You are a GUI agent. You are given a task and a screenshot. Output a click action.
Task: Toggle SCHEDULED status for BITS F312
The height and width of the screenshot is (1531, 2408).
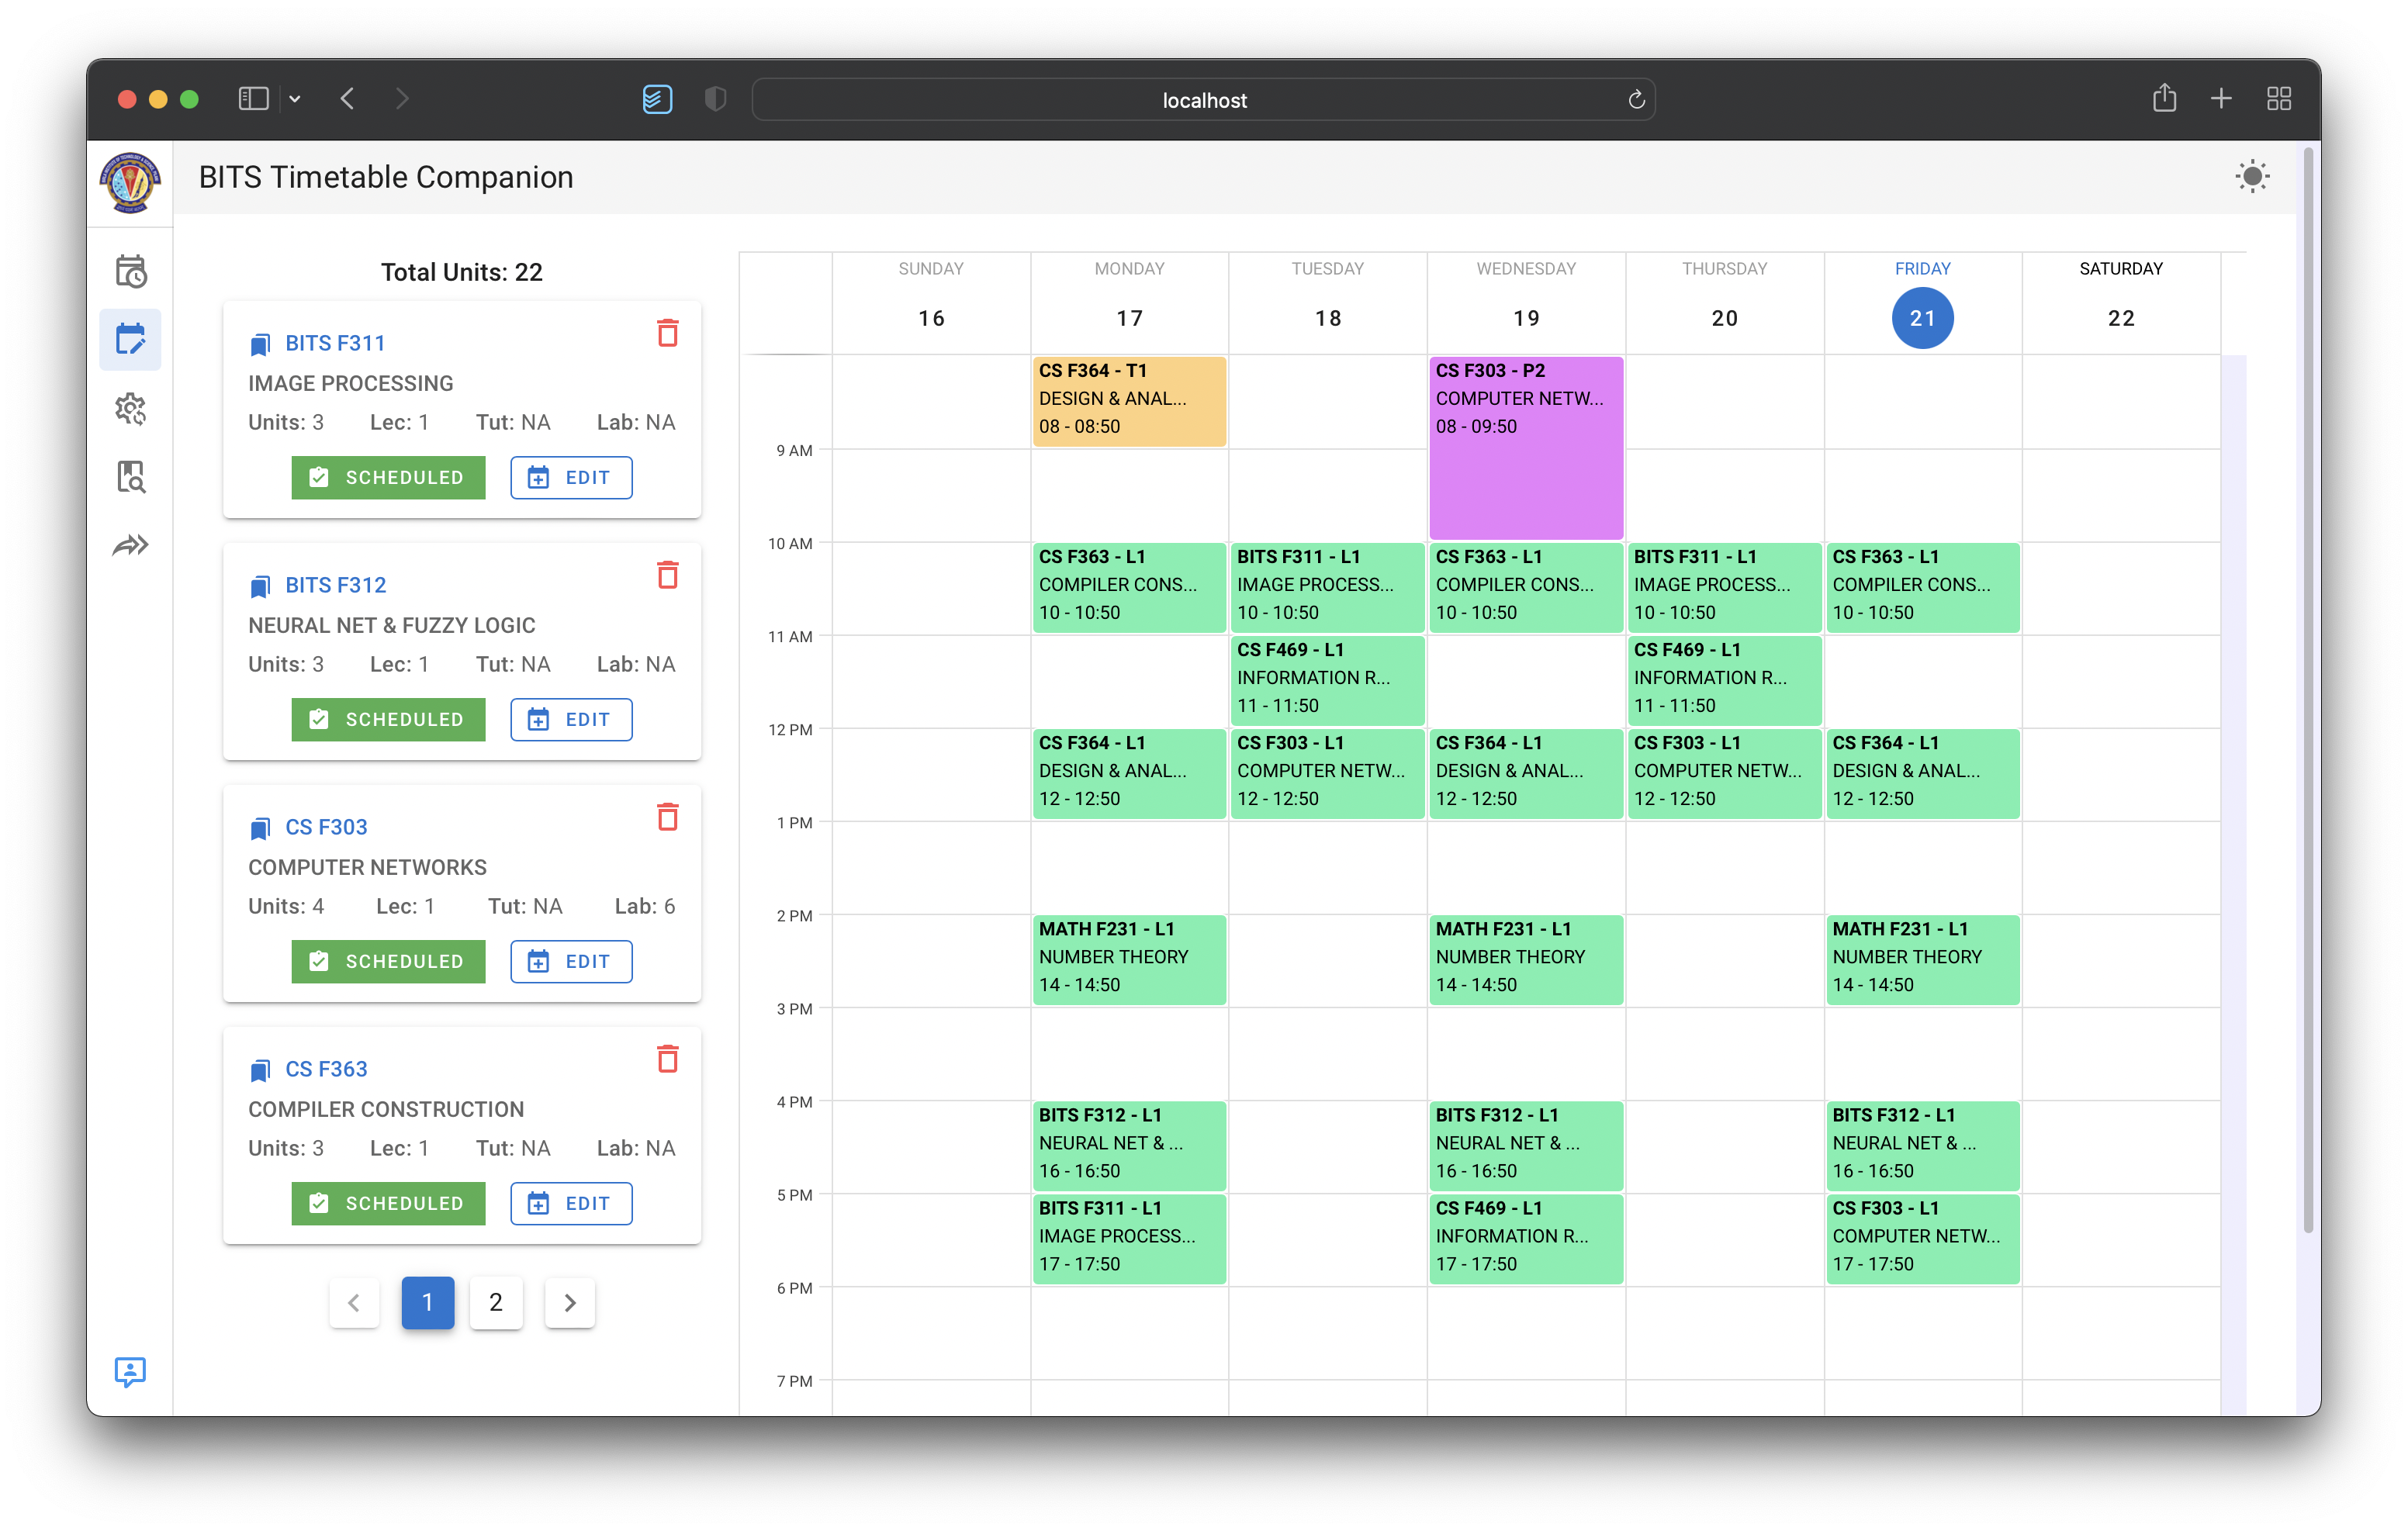[388, 719]
